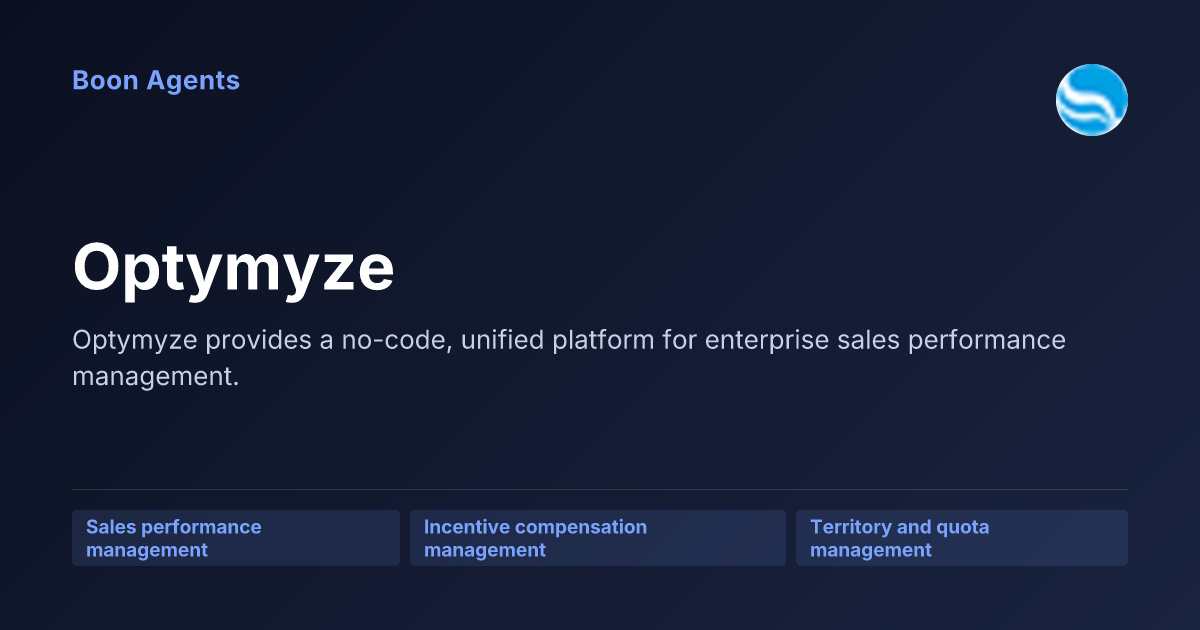Select the 'Incentive compensation management' tag
This screenshot has width=1200, height=630.
(598, 538)
